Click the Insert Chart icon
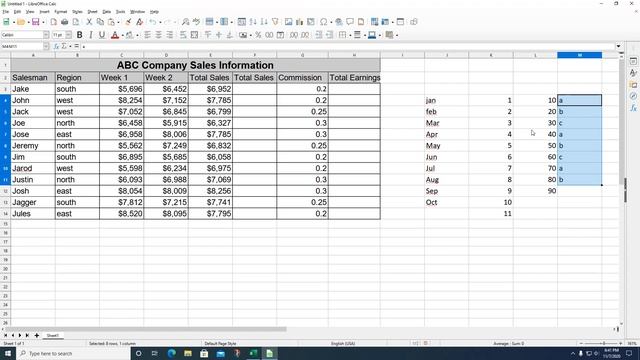The width and height of the screenshot is (640, 360). tap(300, 22)
